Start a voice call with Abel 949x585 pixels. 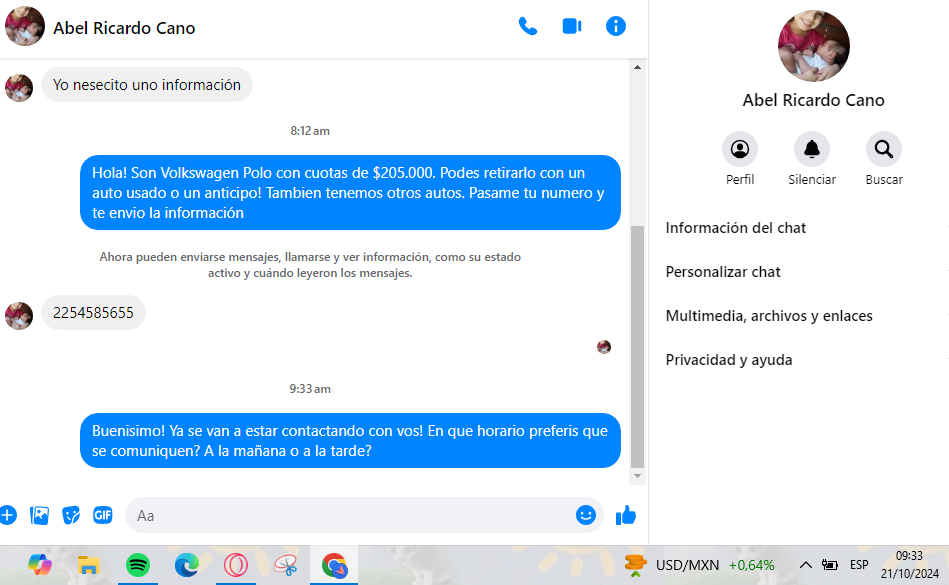click(x=527, y=27)
